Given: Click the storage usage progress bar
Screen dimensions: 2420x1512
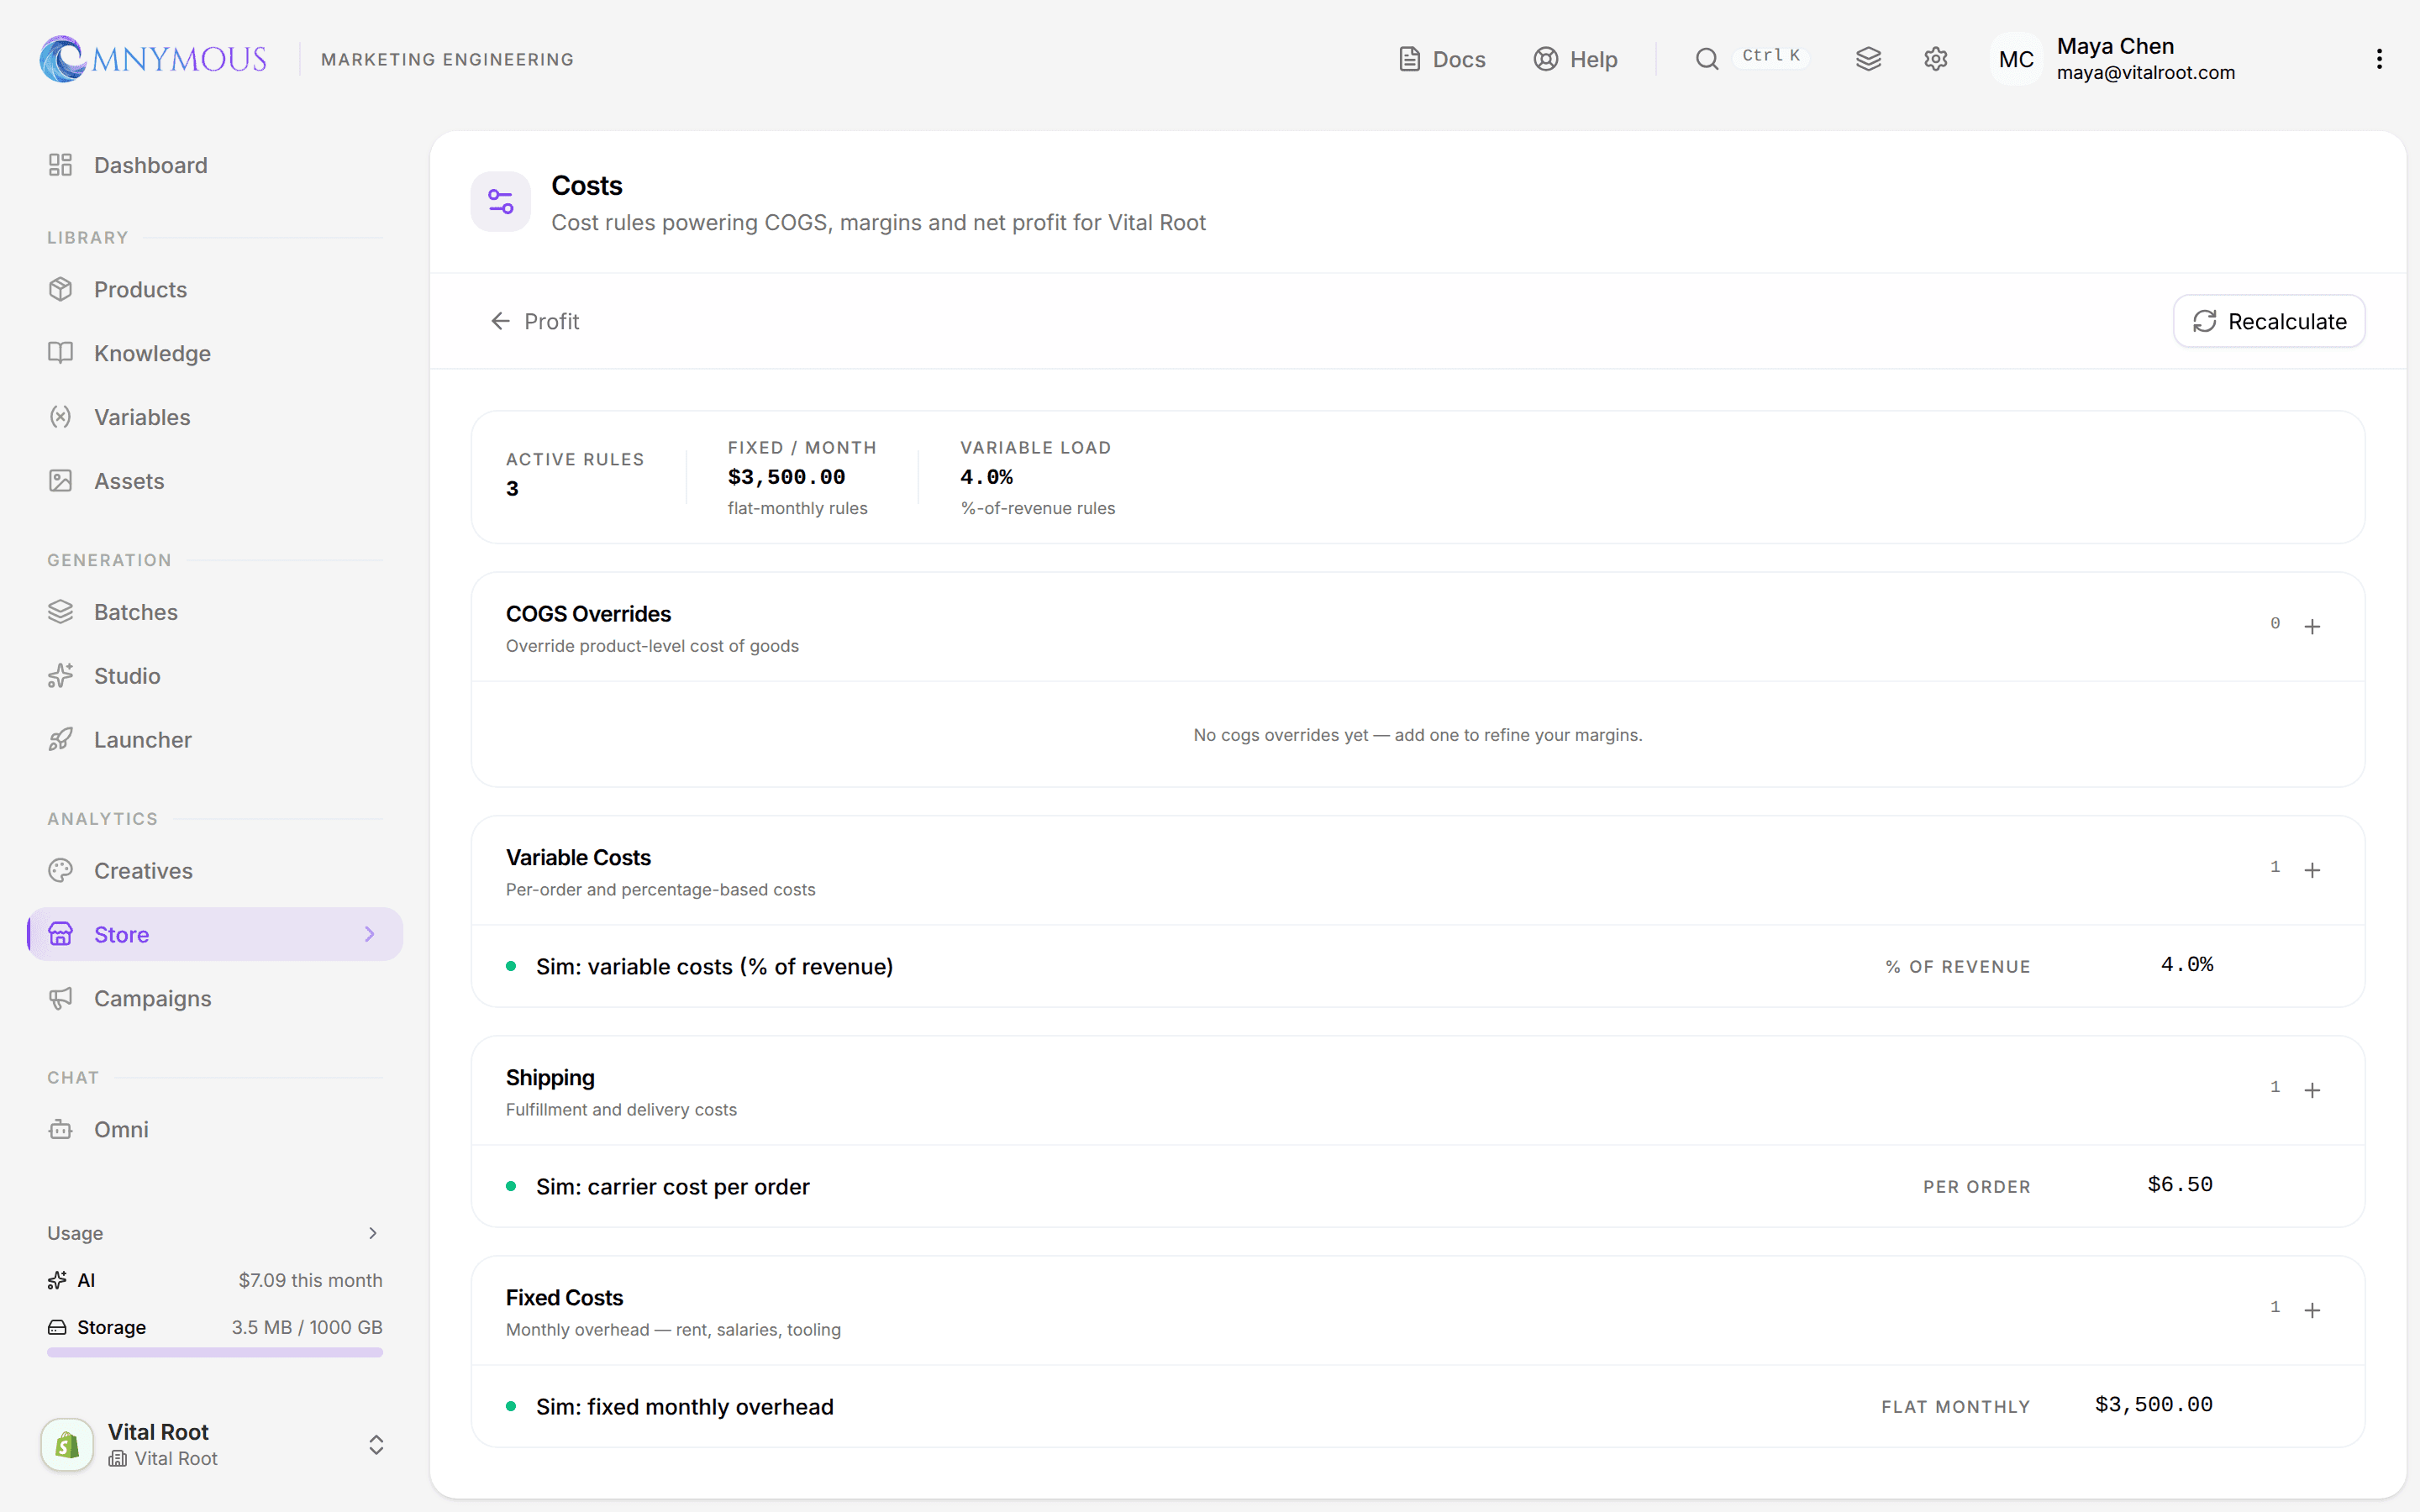Looking at the screenshot, I should tap(215, 1352).
